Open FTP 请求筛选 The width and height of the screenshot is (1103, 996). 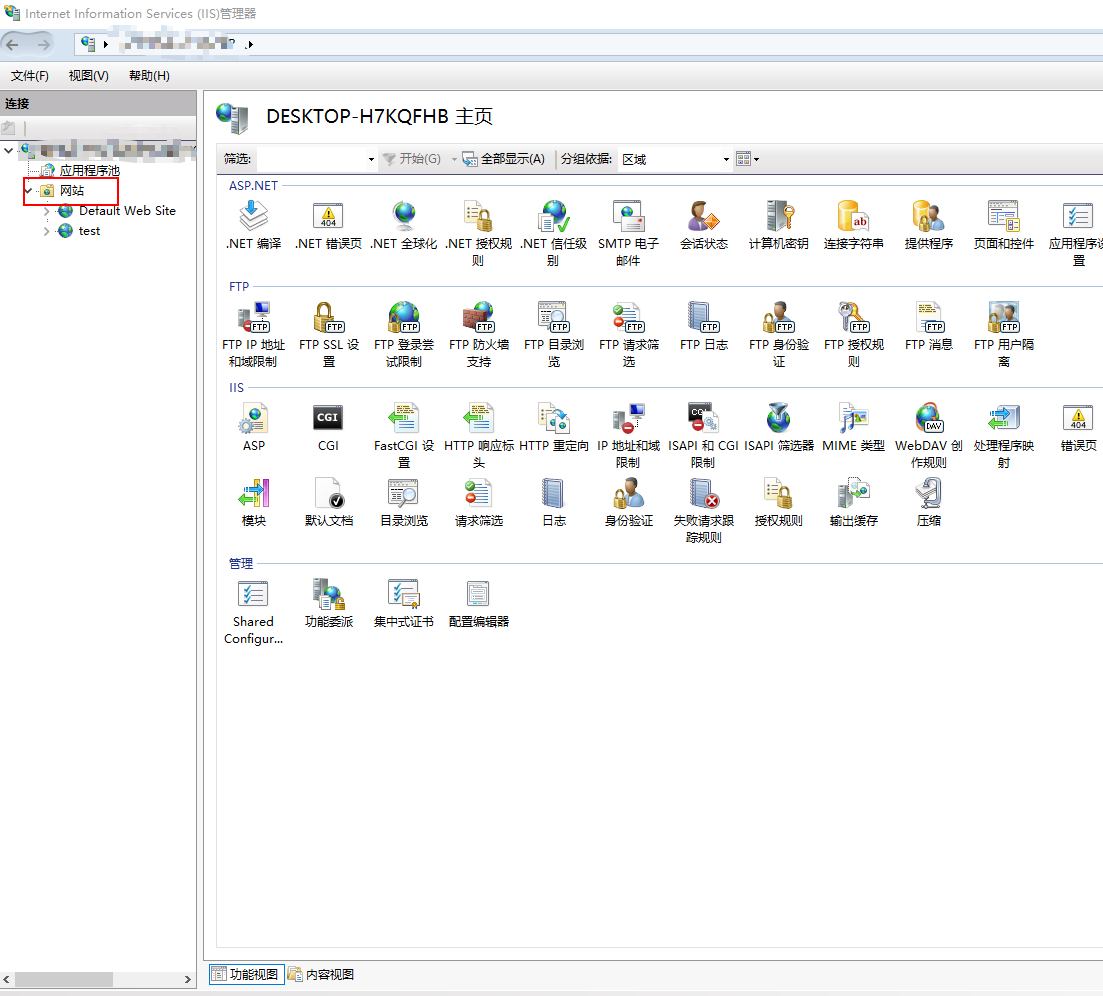tap(629, 334)
